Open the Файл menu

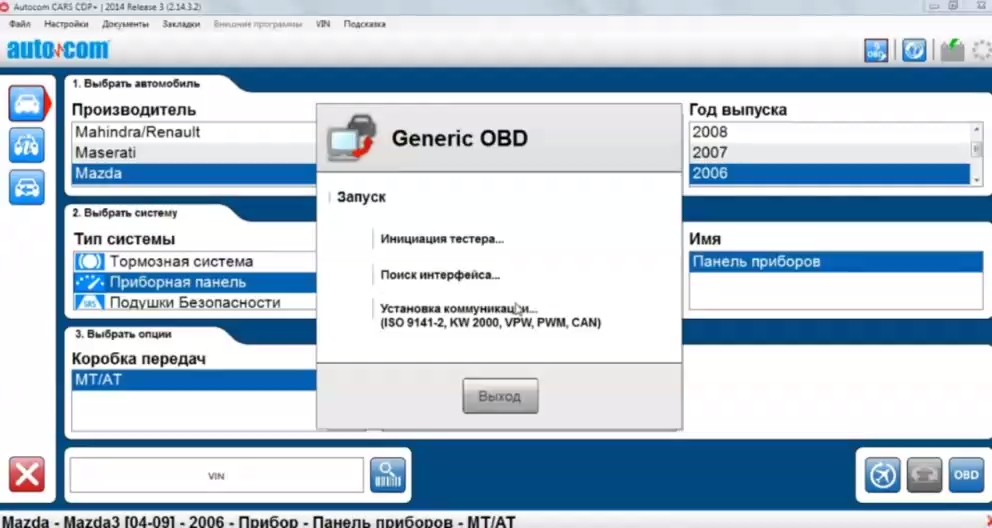[x=20, y=24]
